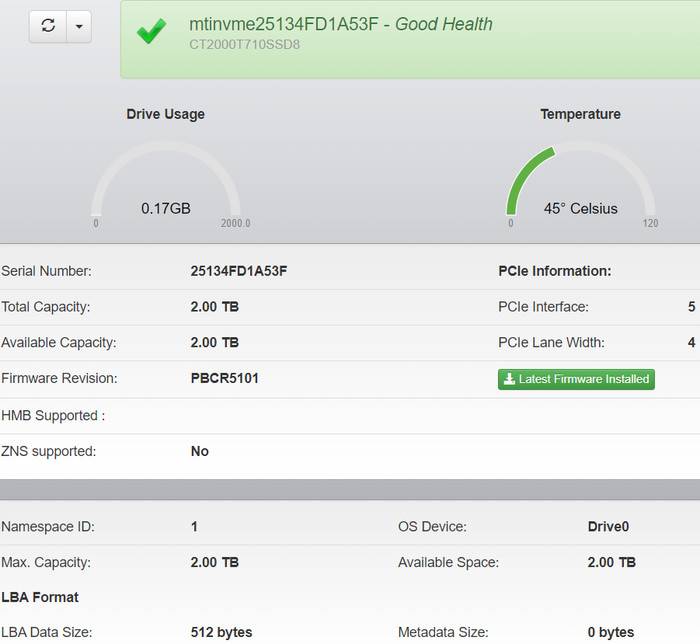Click the Latest Firmware Installed button
The width and height of the screenshot is (700, 644).
576,379
